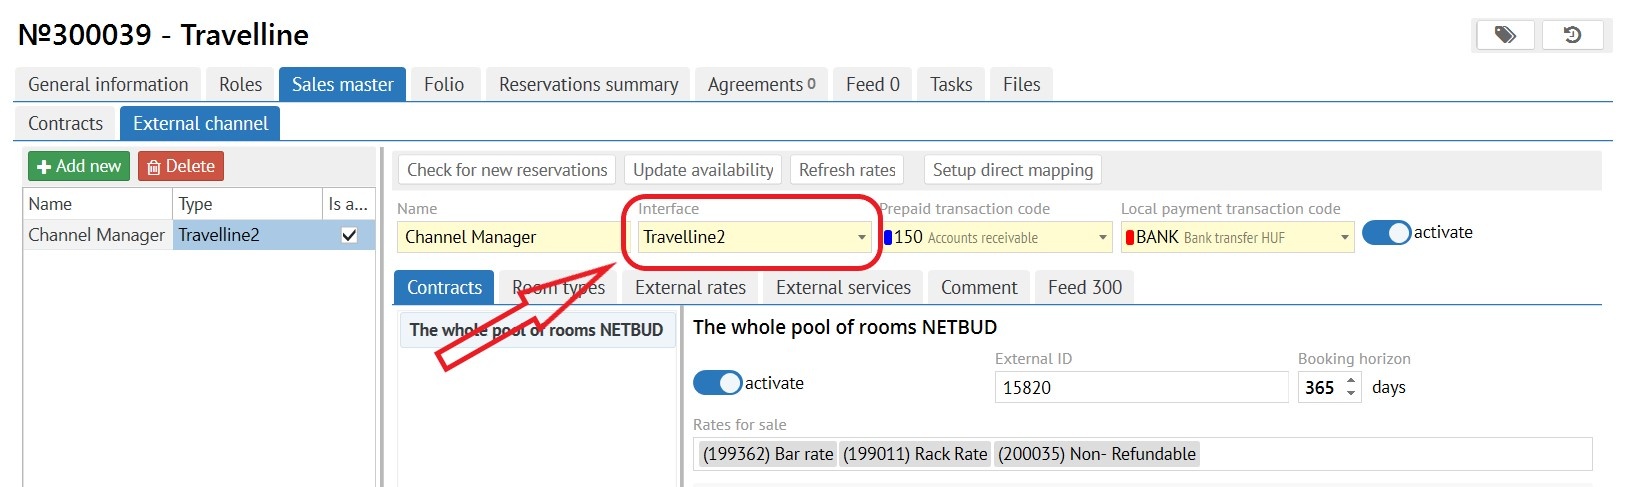1633x487 pixels.
Task: Open the Interface Travelline2 dropdown
Action: 861,238
